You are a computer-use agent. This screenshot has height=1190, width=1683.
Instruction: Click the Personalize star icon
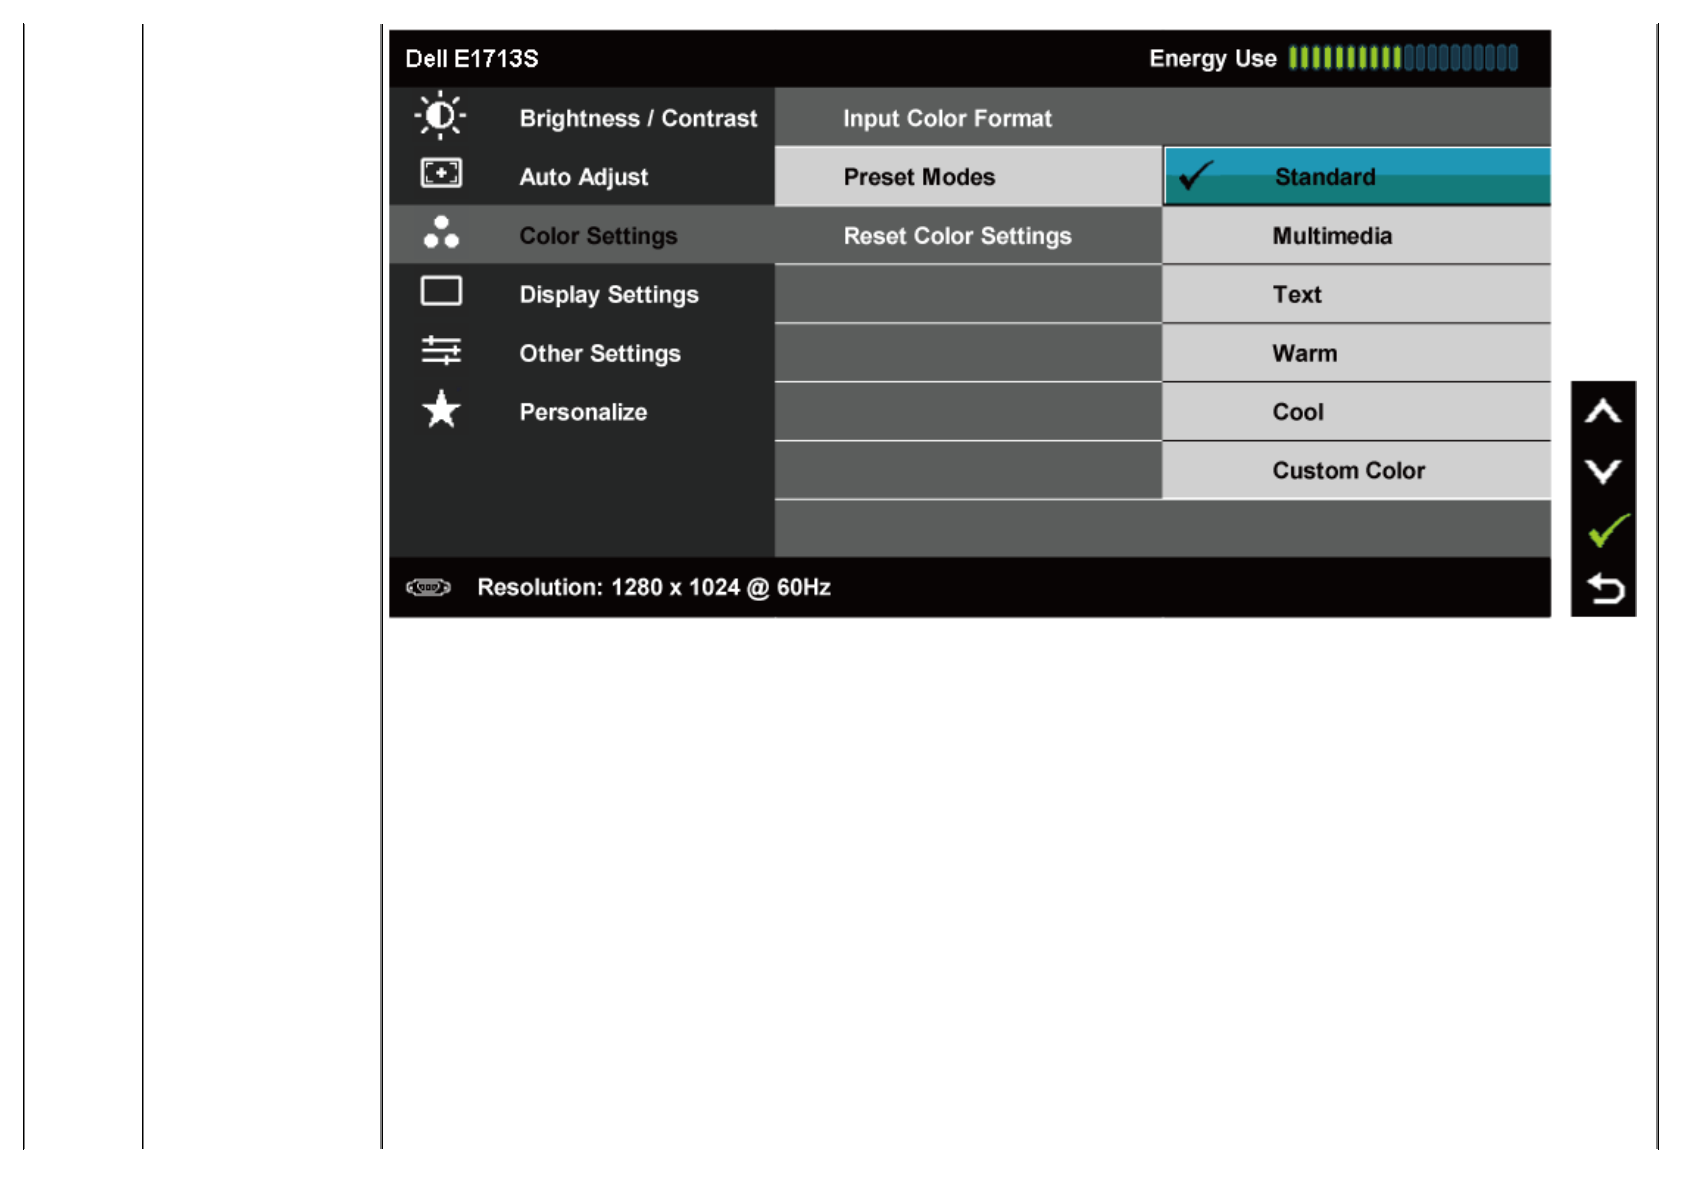[x=441, y=409]
